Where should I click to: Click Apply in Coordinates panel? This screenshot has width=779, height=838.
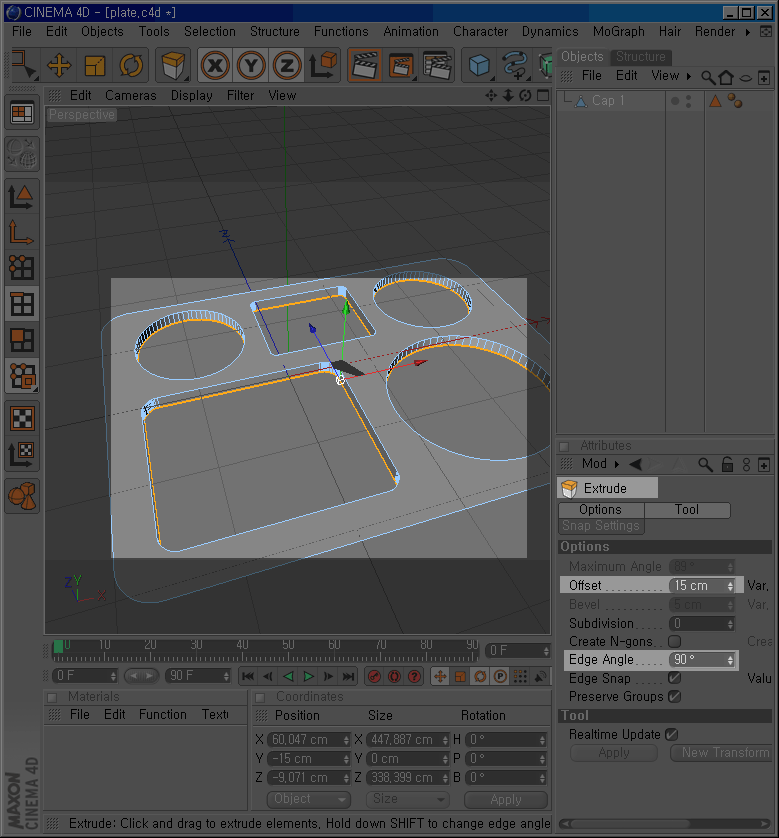[x=505, y=800]
